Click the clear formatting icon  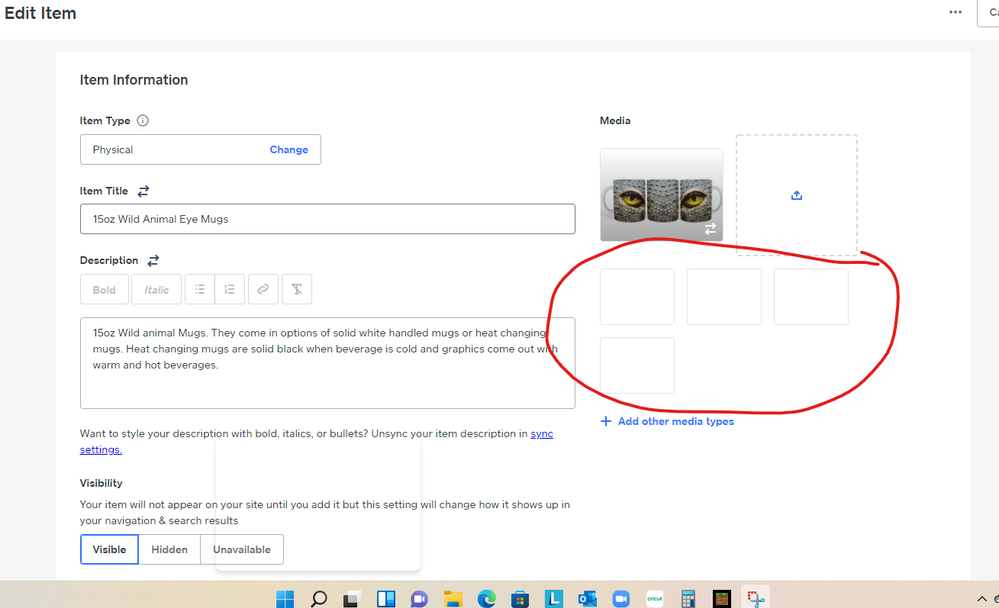[x=297, y=289]
